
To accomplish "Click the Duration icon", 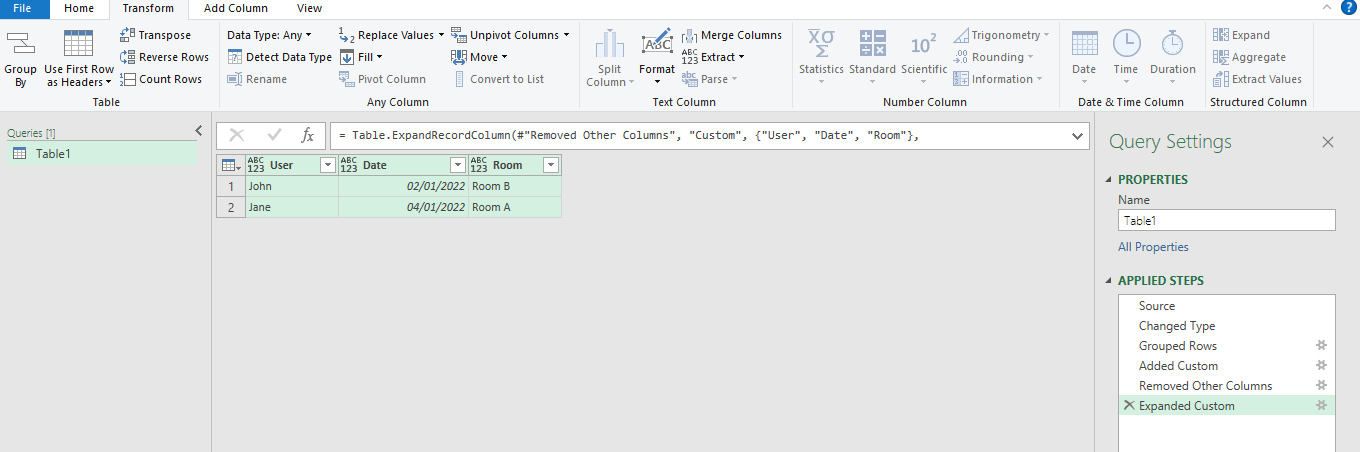I will (1172, 44).
